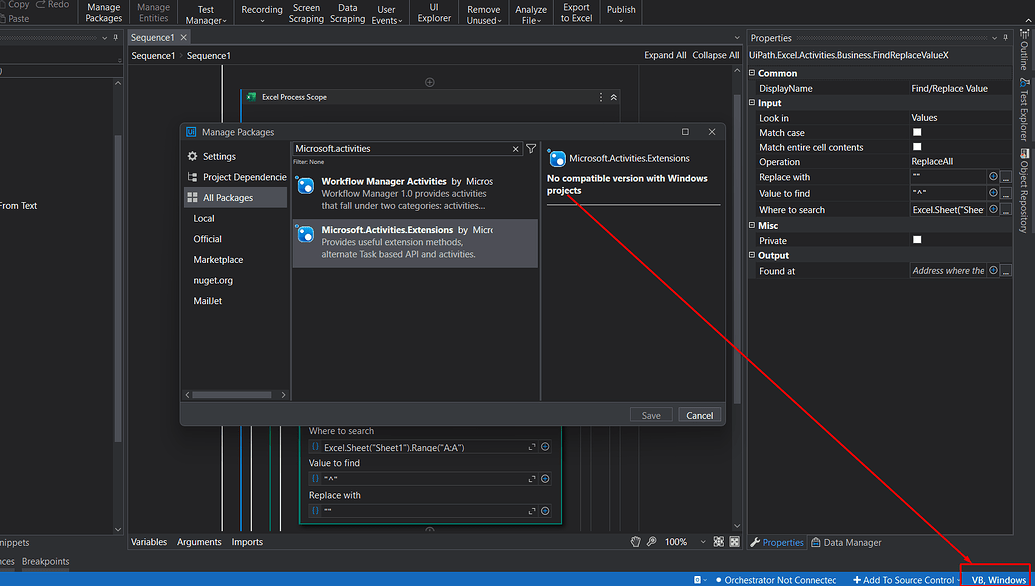Screen dimensions: 1035x586
Task: Open the UI Explorer
Action: [434, 12]
